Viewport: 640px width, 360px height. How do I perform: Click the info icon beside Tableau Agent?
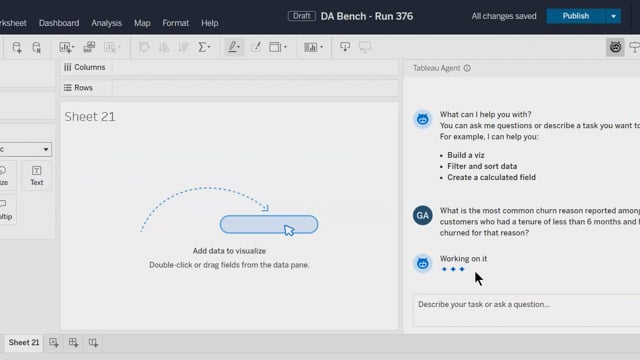pos(467,68)
